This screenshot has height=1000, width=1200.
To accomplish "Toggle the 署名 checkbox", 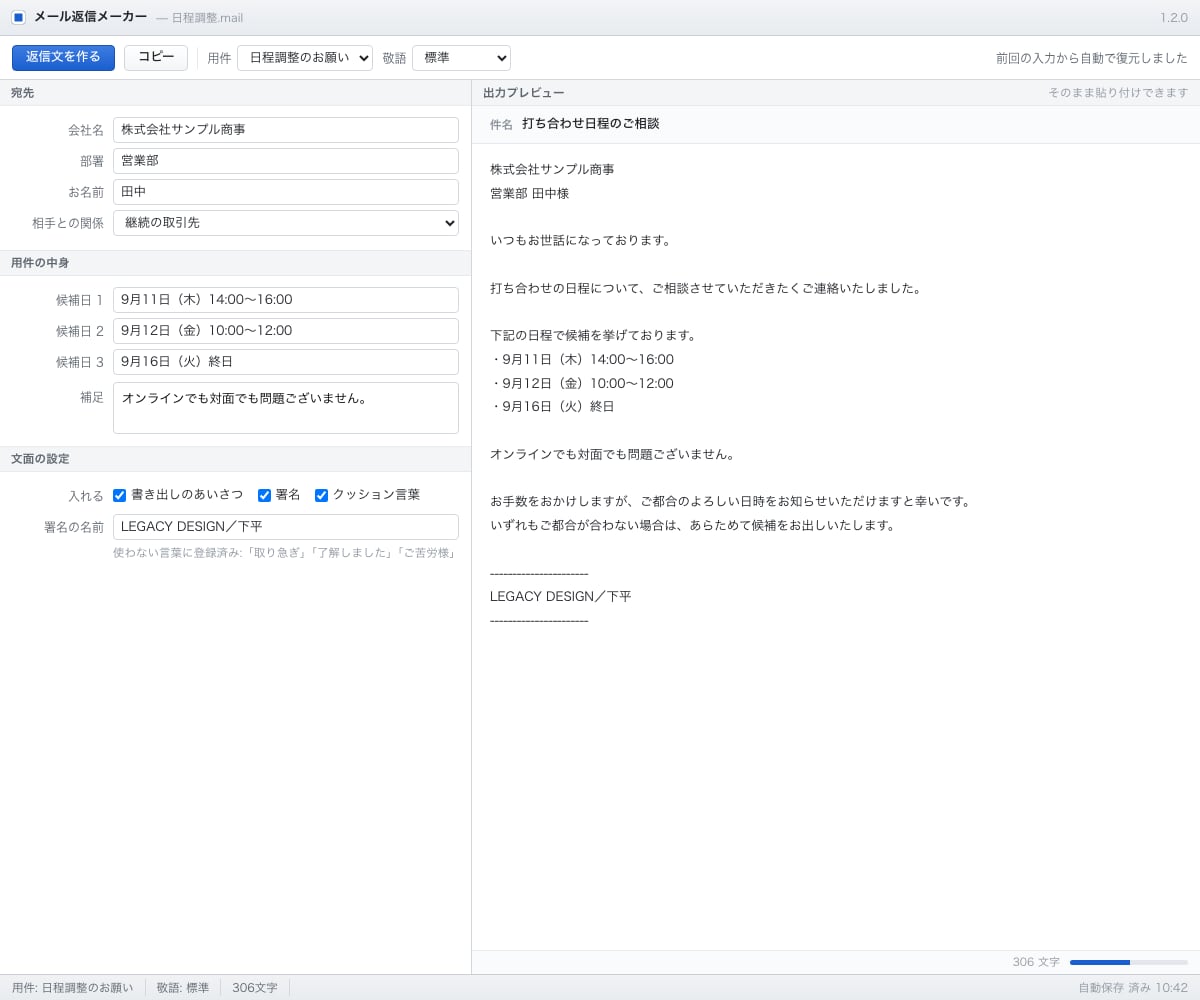I will [264, 495].
